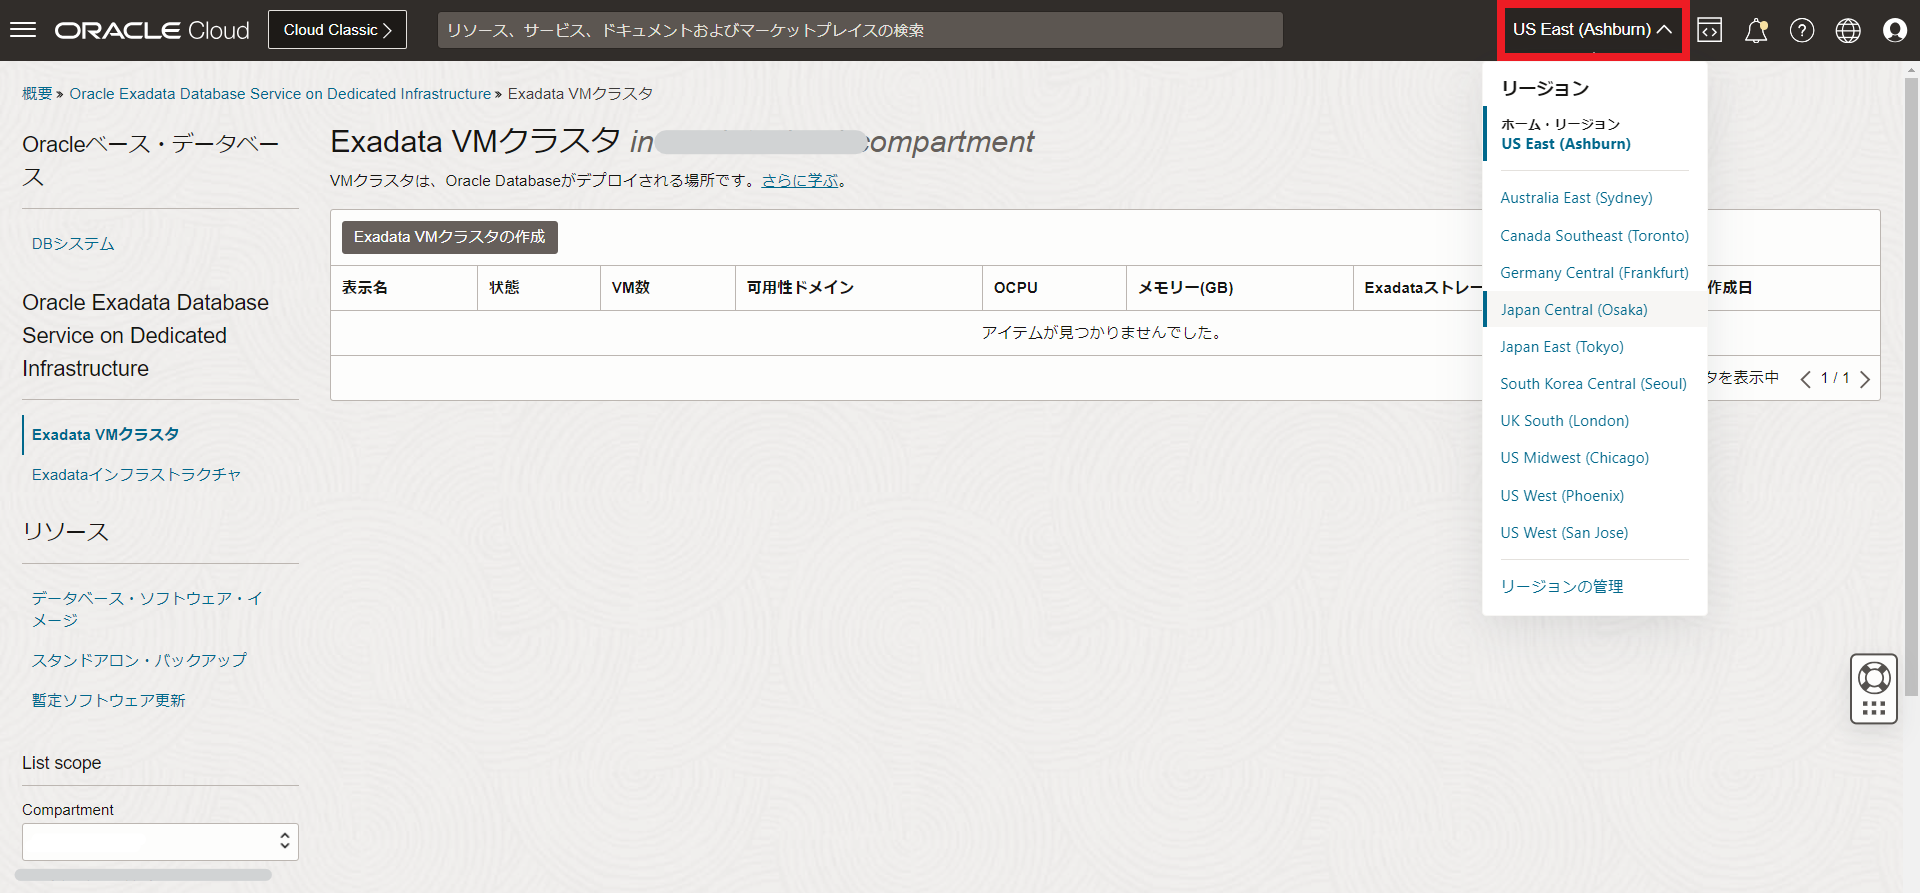Go to next page arrow in table

[1865, 379]
